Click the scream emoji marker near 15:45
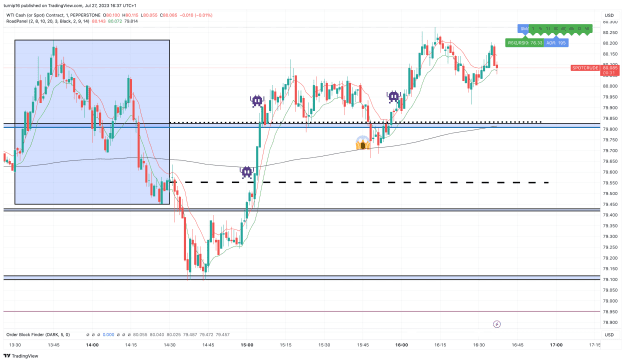This screenshot has height=362, width=625. [363, 143]
